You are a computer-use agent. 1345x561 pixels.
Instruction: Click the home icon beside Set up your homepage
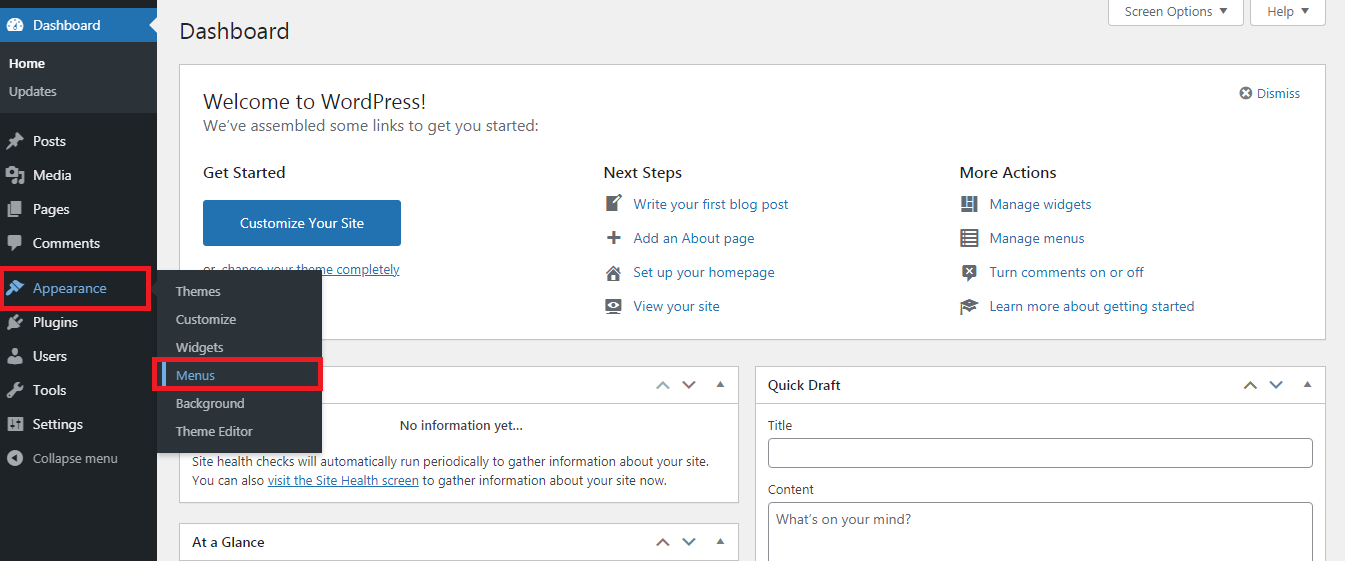tap(614, 272)
